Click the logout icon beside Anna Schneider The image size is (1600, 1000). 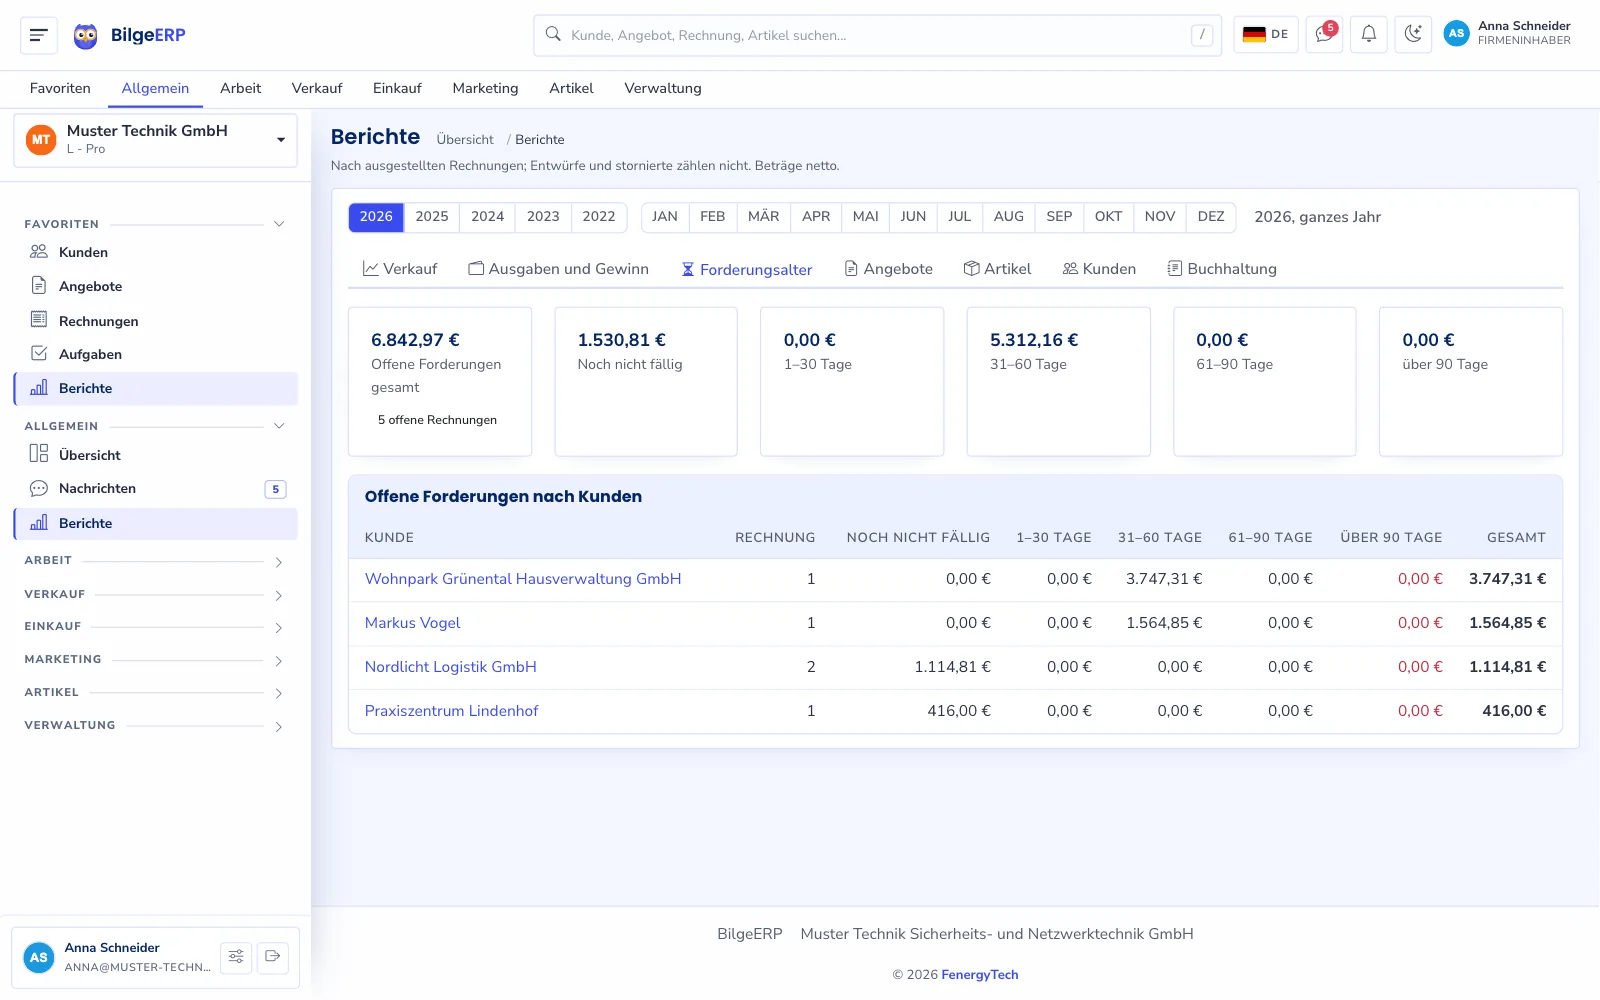coord(273,957)
